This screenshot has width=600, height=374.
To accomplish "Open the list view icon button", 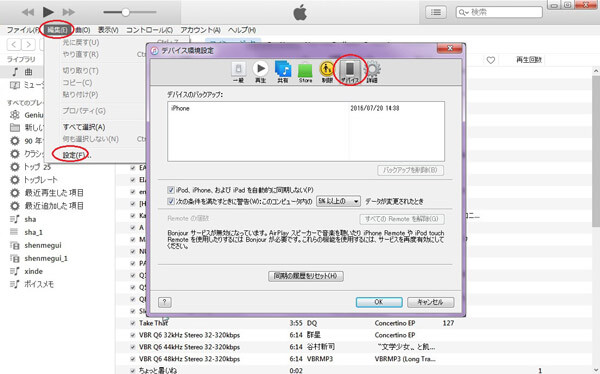I will (x=436, y=12).
